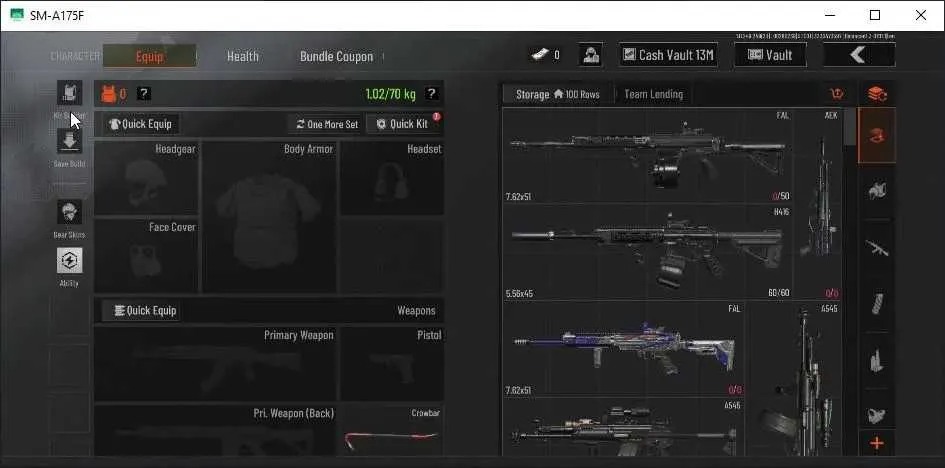Click the storage list scrollbar handle
945x468 pixels.
pos(850,126)
